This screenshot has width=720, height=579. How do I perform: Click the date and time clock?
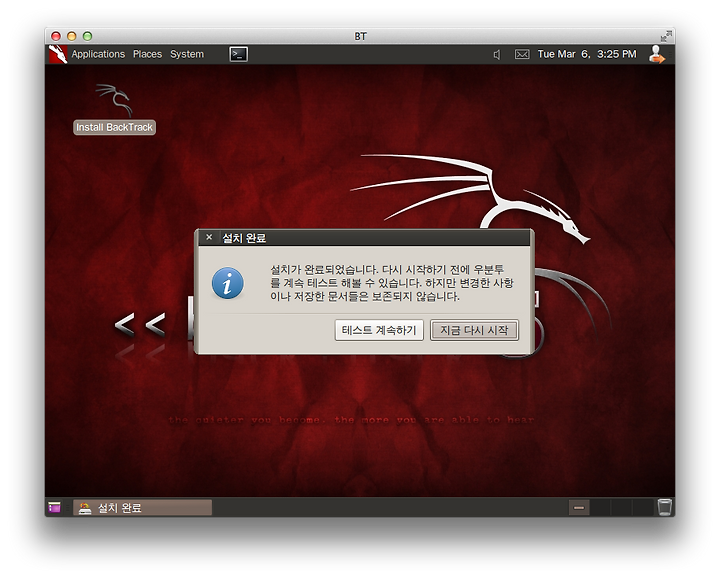(587, 54)
